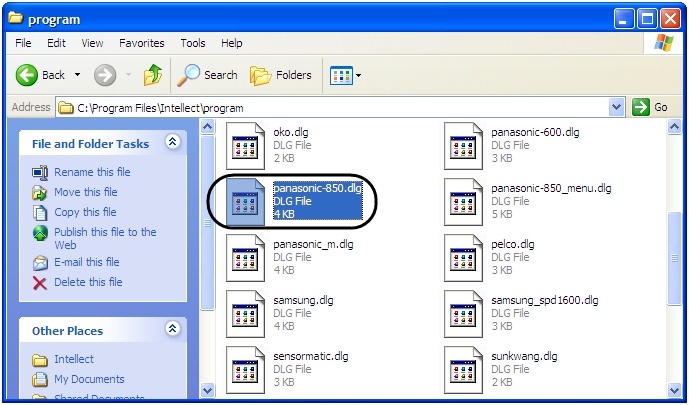This screenshot has height=405, width=689.
Task: Click the My Documents icon
Action: coord(40,379)
